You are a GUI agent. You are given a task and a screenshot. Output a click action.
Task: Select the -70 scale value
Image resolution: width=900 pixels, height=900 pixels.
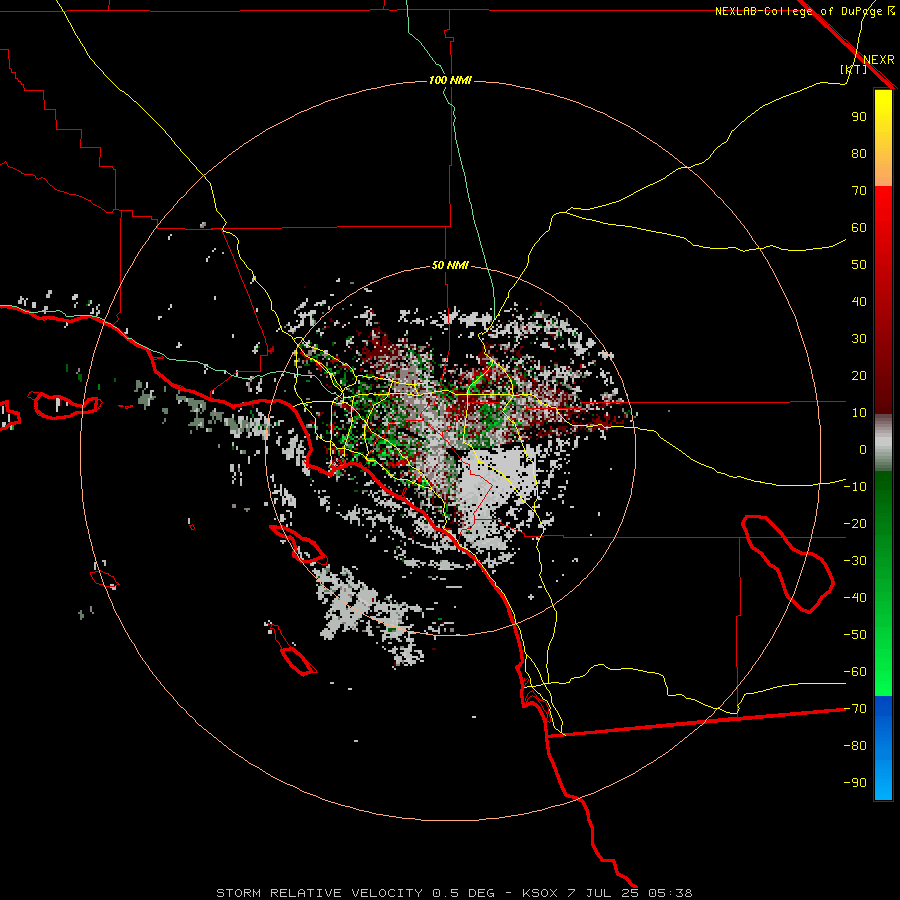click(x=855, y=709)
